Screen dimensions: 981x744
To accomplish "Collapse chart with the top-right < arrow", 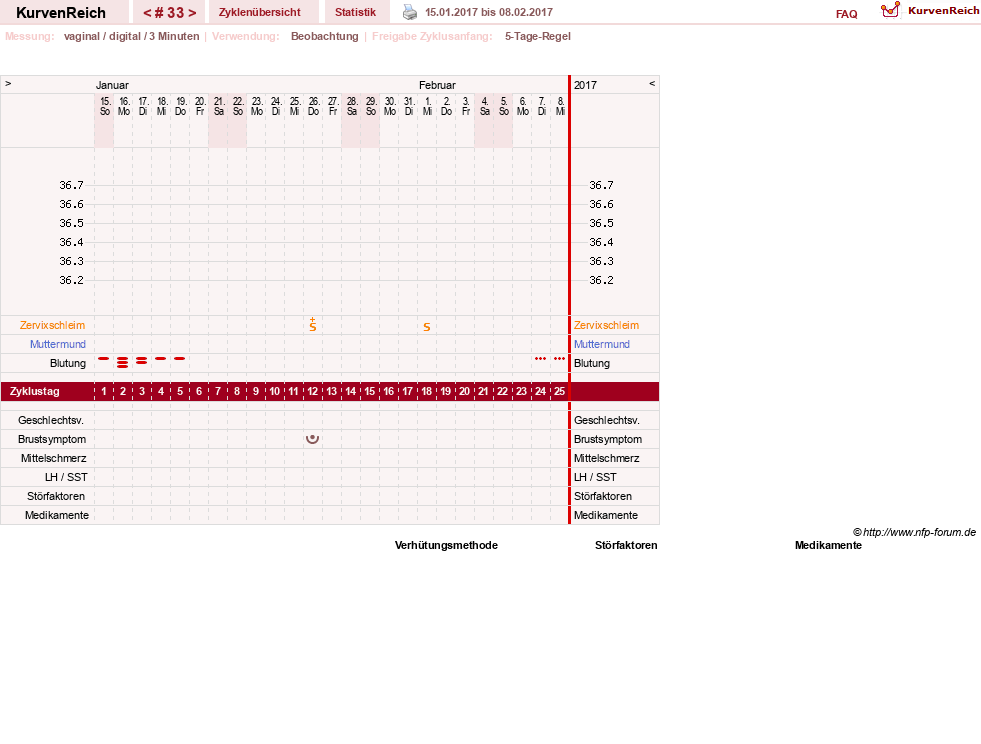I will [x=652, y=83].
